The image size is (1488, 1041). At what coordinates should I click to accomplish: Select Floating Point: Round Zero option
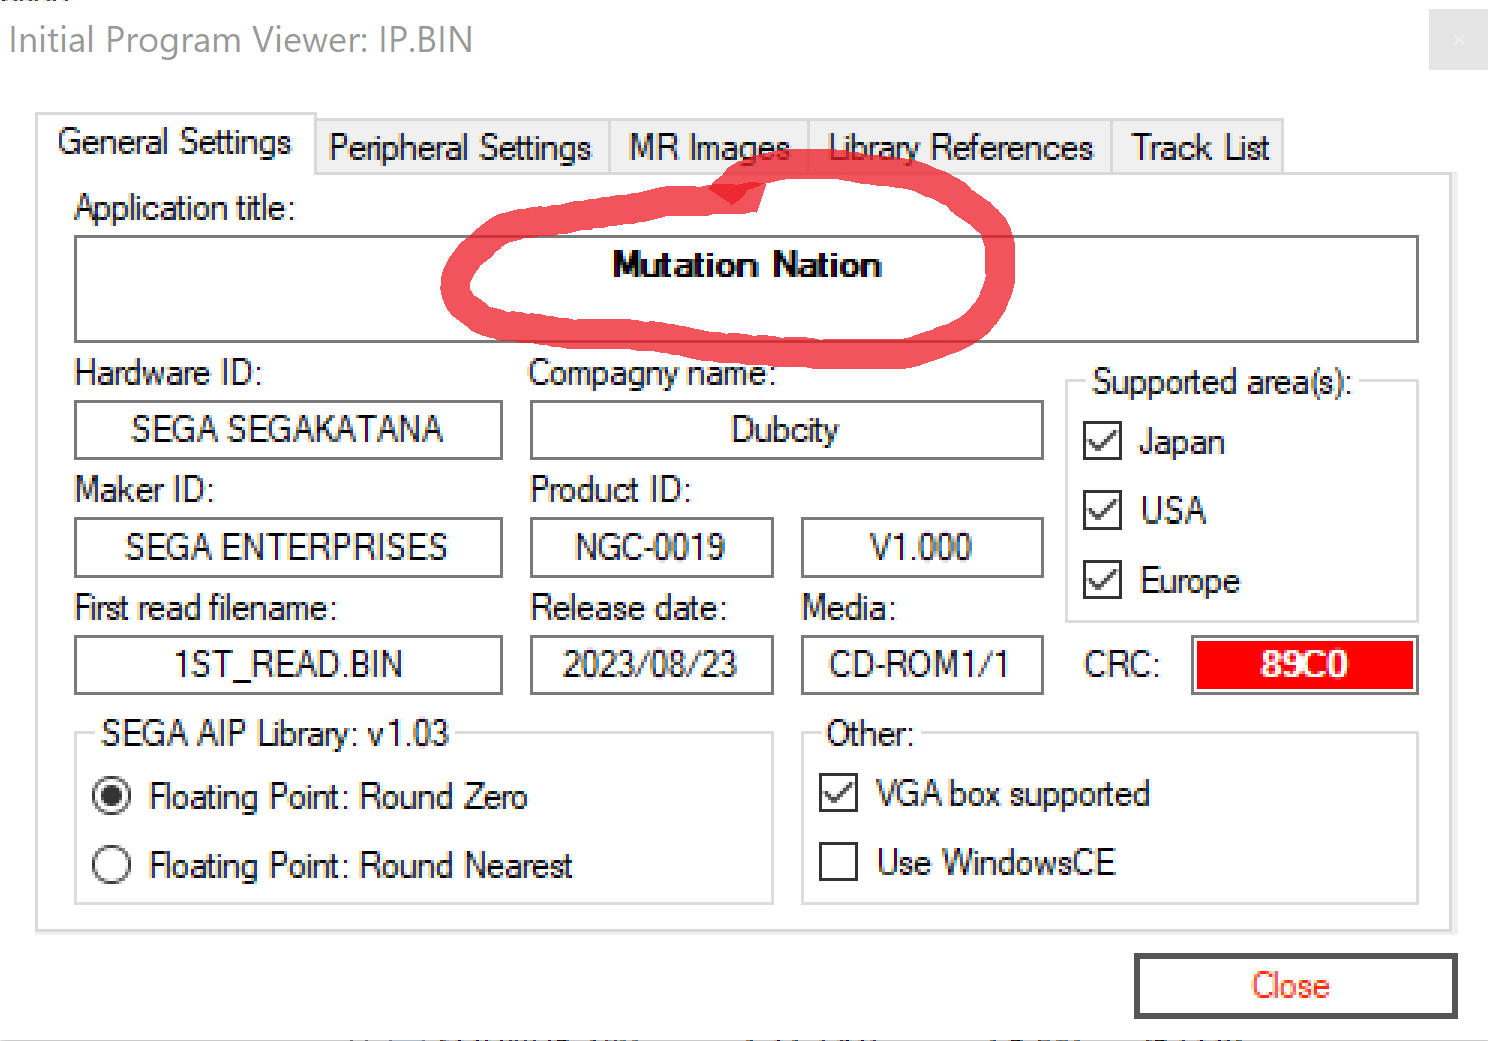click(111, 796)
